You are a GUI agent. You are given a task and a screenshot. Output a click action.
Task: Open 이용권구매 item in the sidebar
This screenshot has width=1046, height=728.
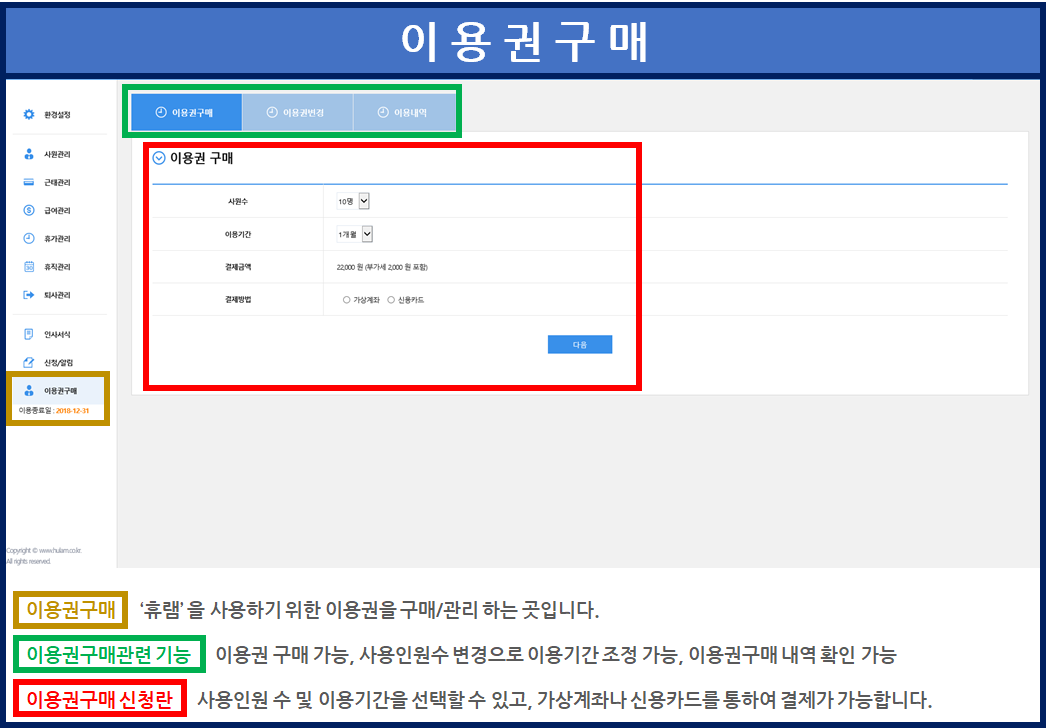click(x=58, y=390)
